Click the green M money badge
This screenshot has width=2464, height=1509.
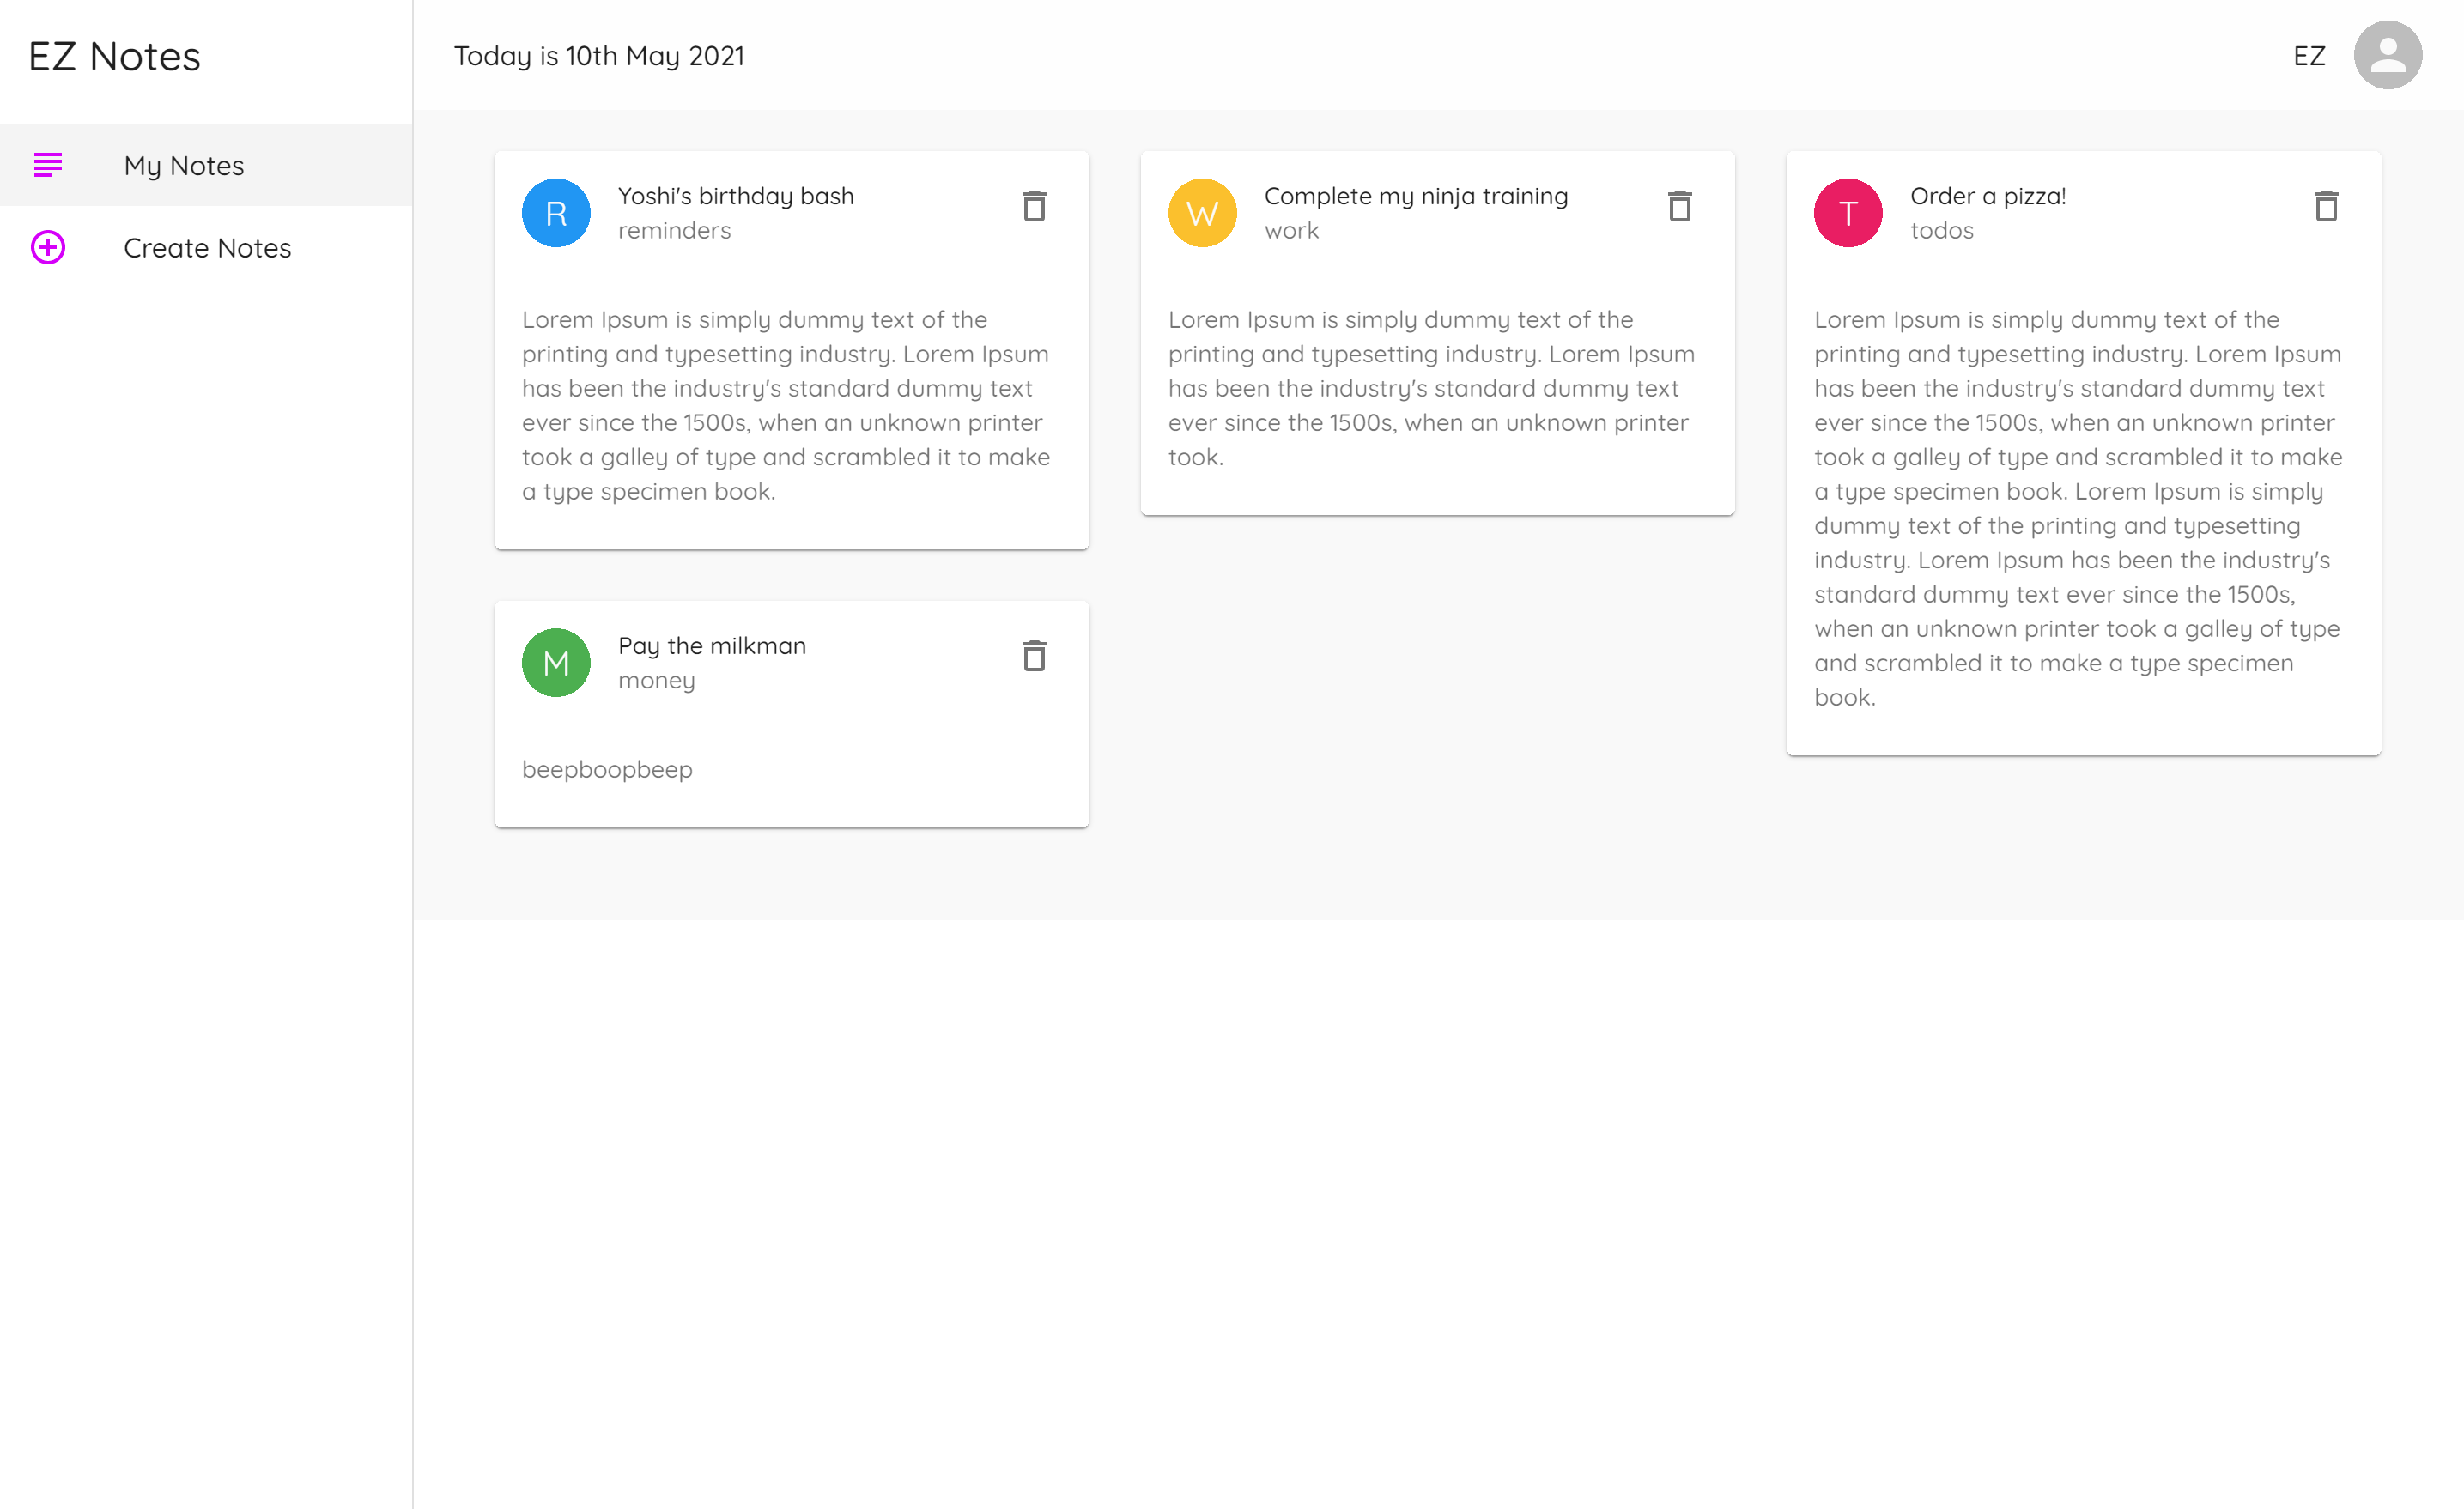tap(556, 662)
